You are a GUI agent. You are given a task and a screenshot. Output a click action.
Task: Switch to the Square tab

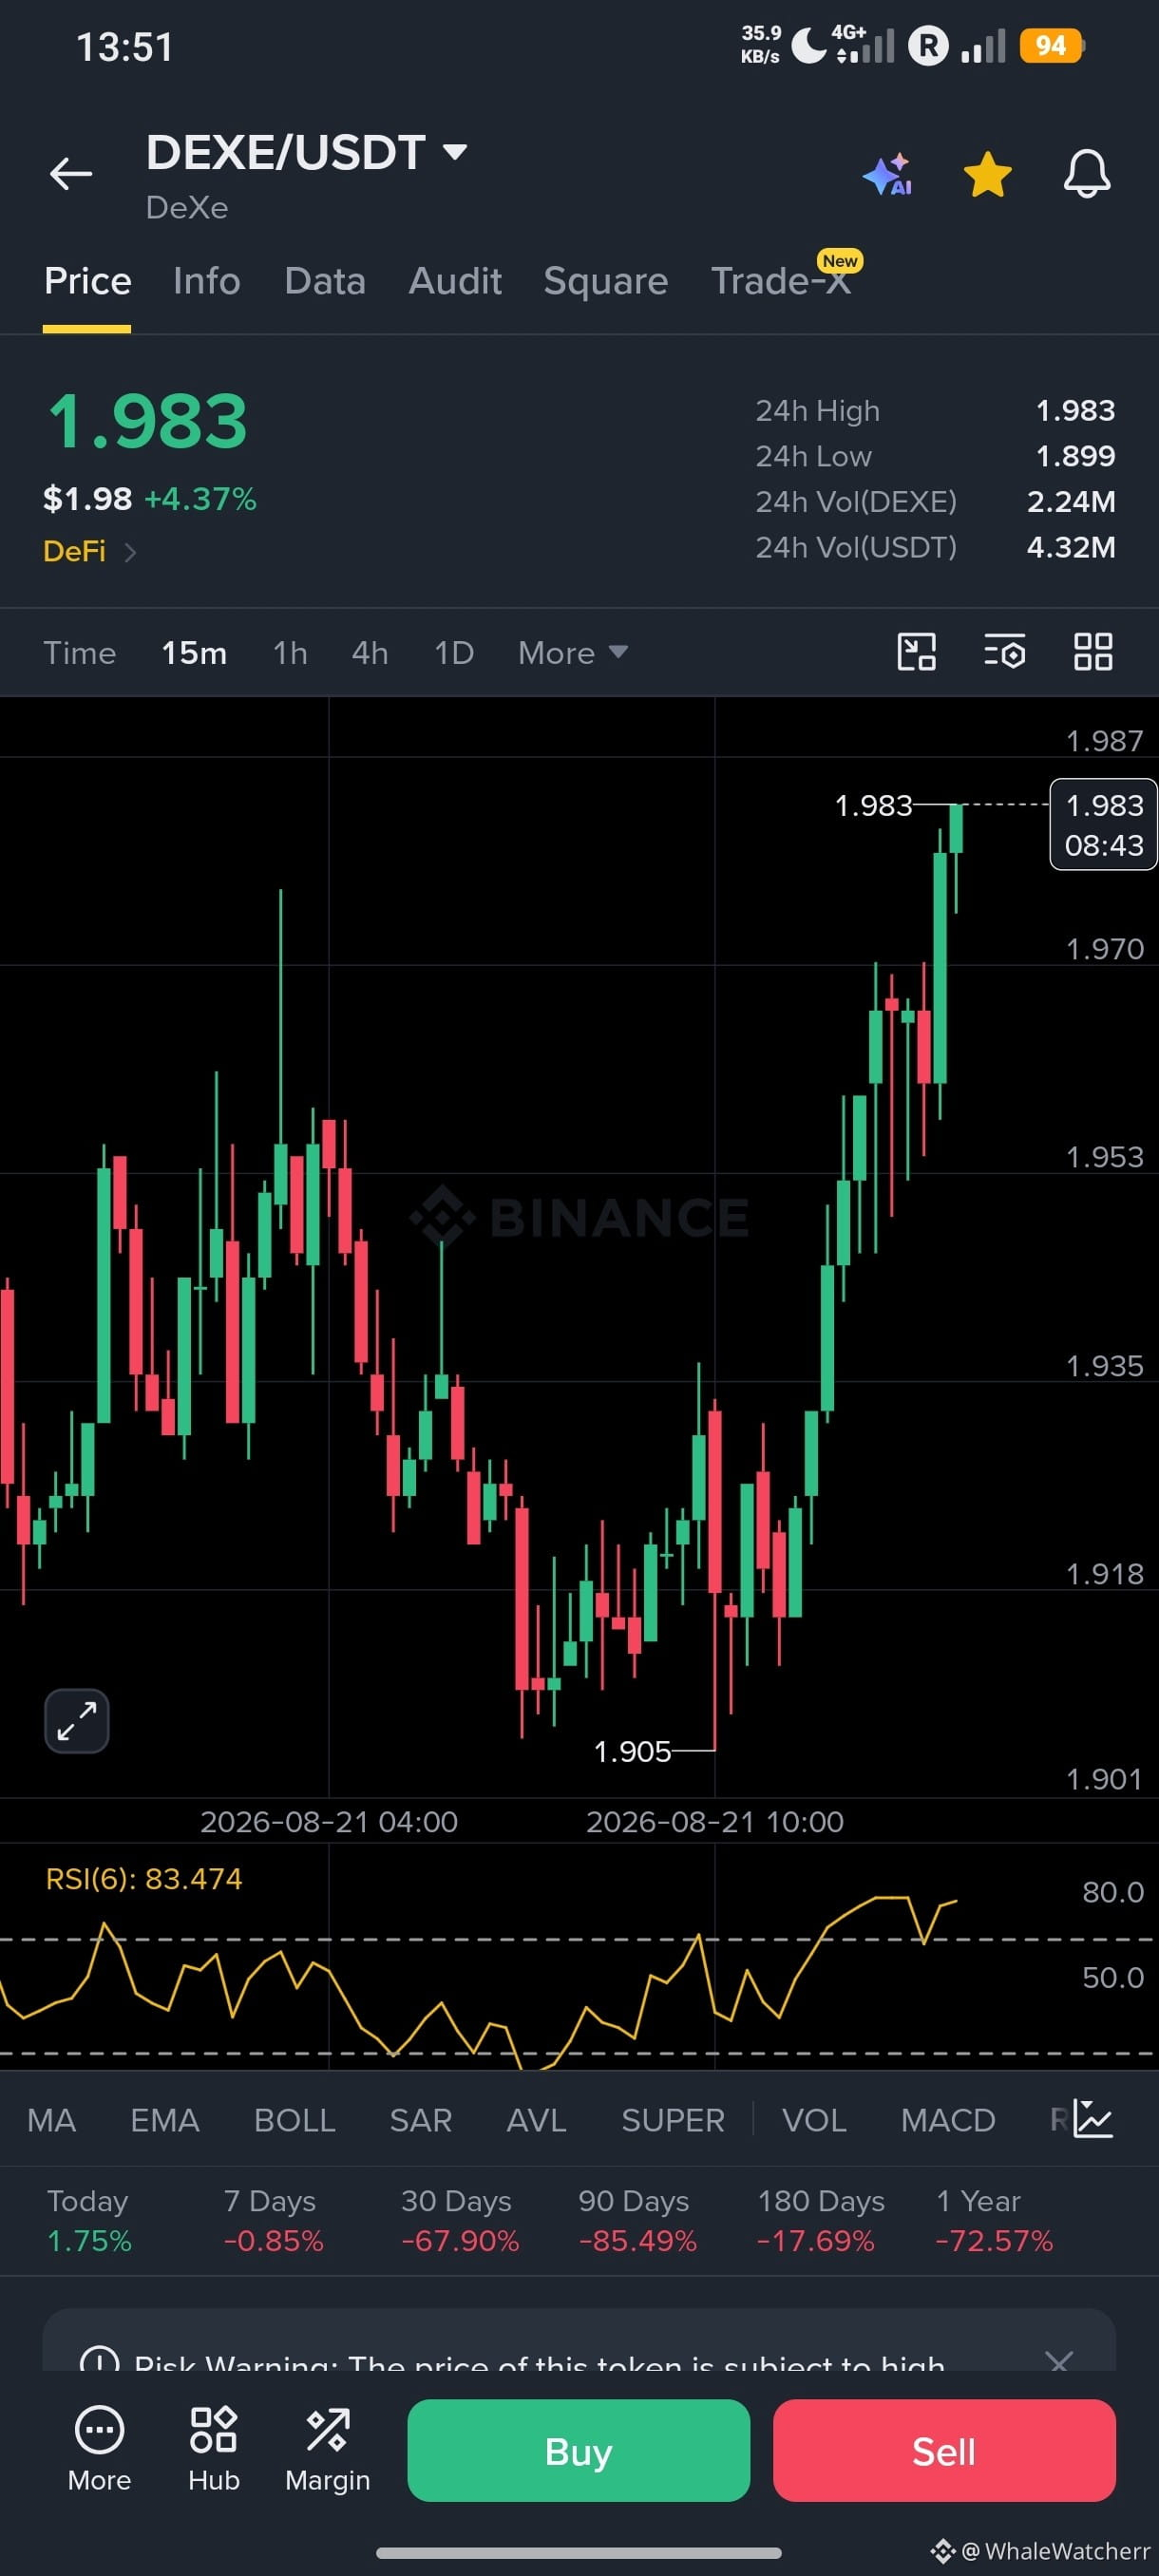click(x=606, y=281)
